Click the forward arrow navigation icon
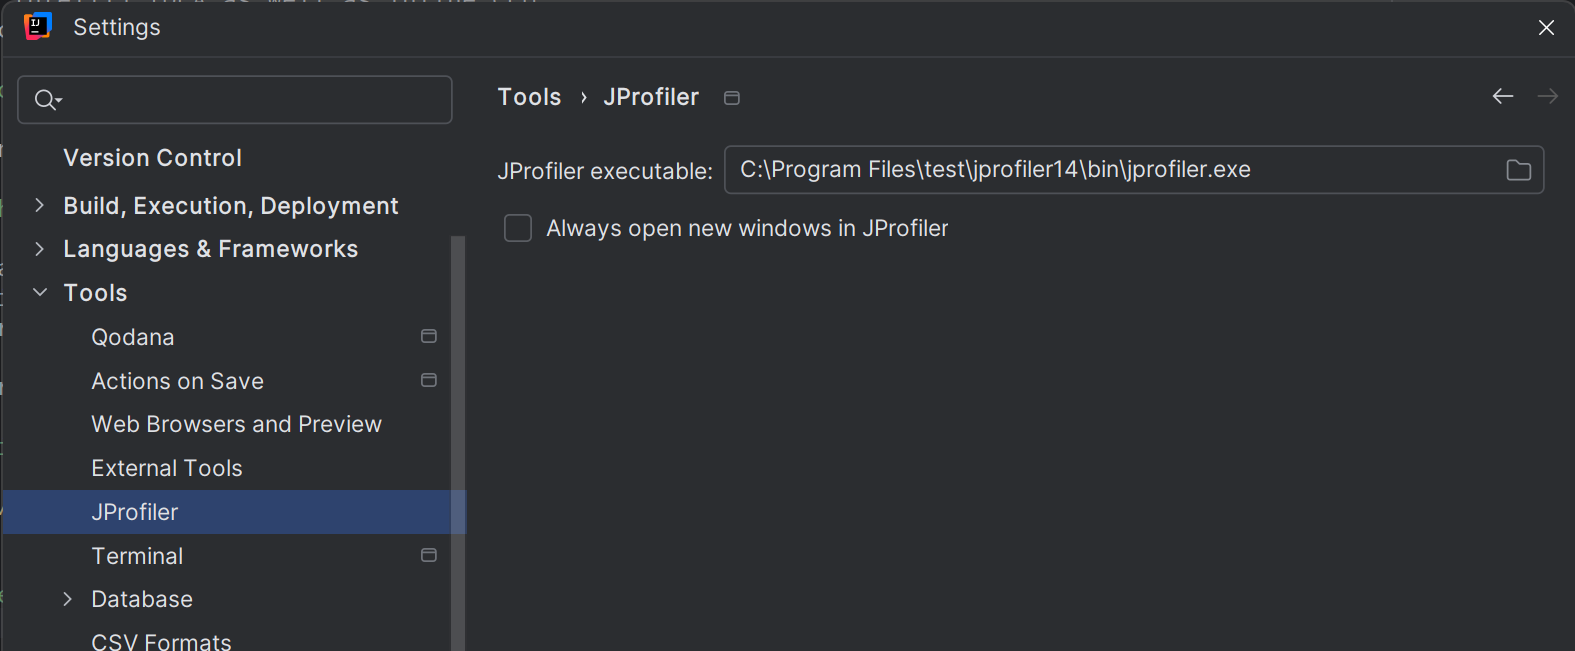The height and width of the screenshot is (651, 1575). click(x=1548, y=96)
